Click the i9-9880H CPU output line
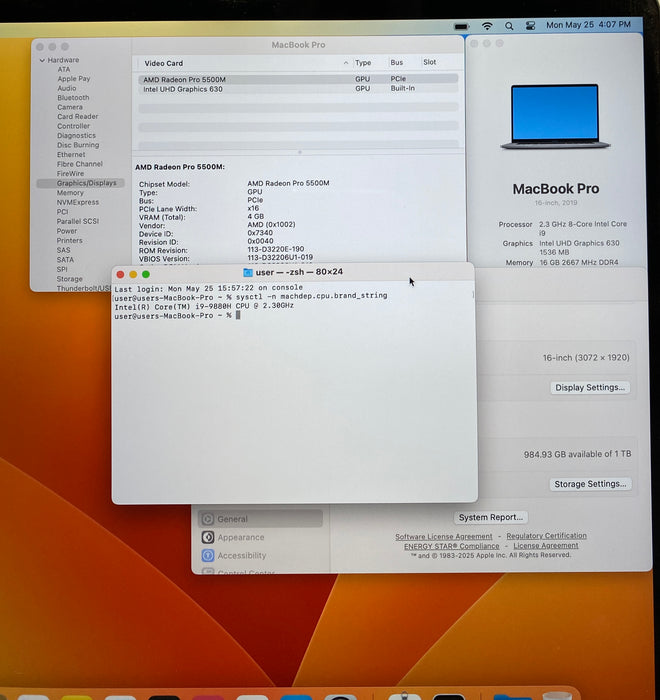660x700 pixels. click(x=204, y=306)
